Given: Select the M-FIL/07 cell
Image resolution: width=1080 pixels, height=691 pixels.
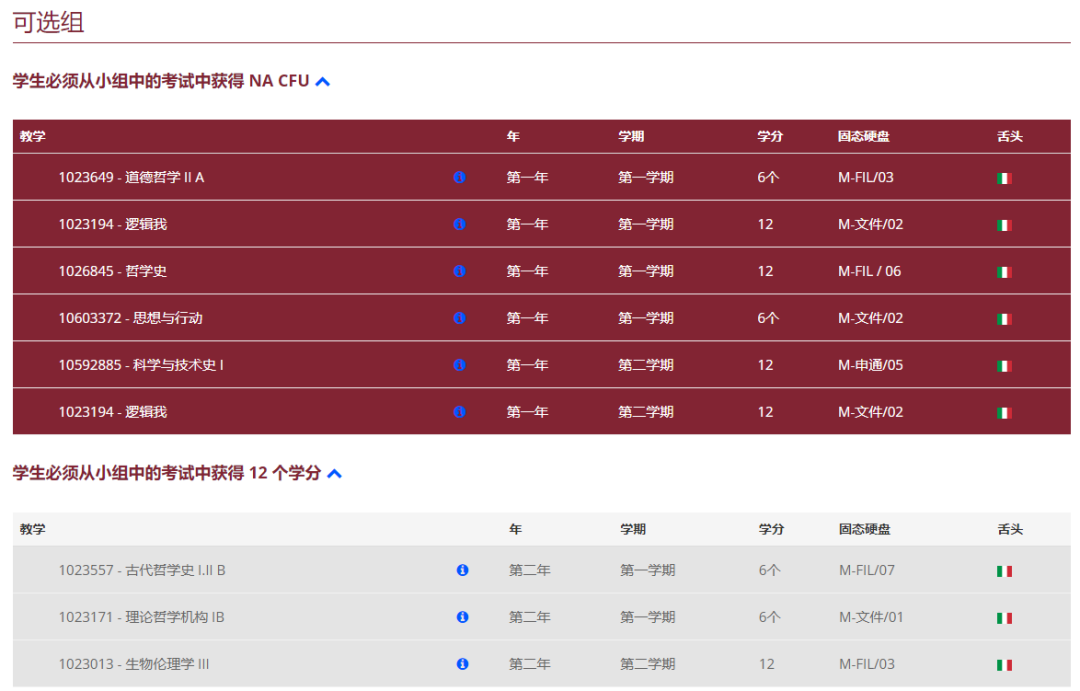Looking at the screenshot, I should [x=866, y=570].
